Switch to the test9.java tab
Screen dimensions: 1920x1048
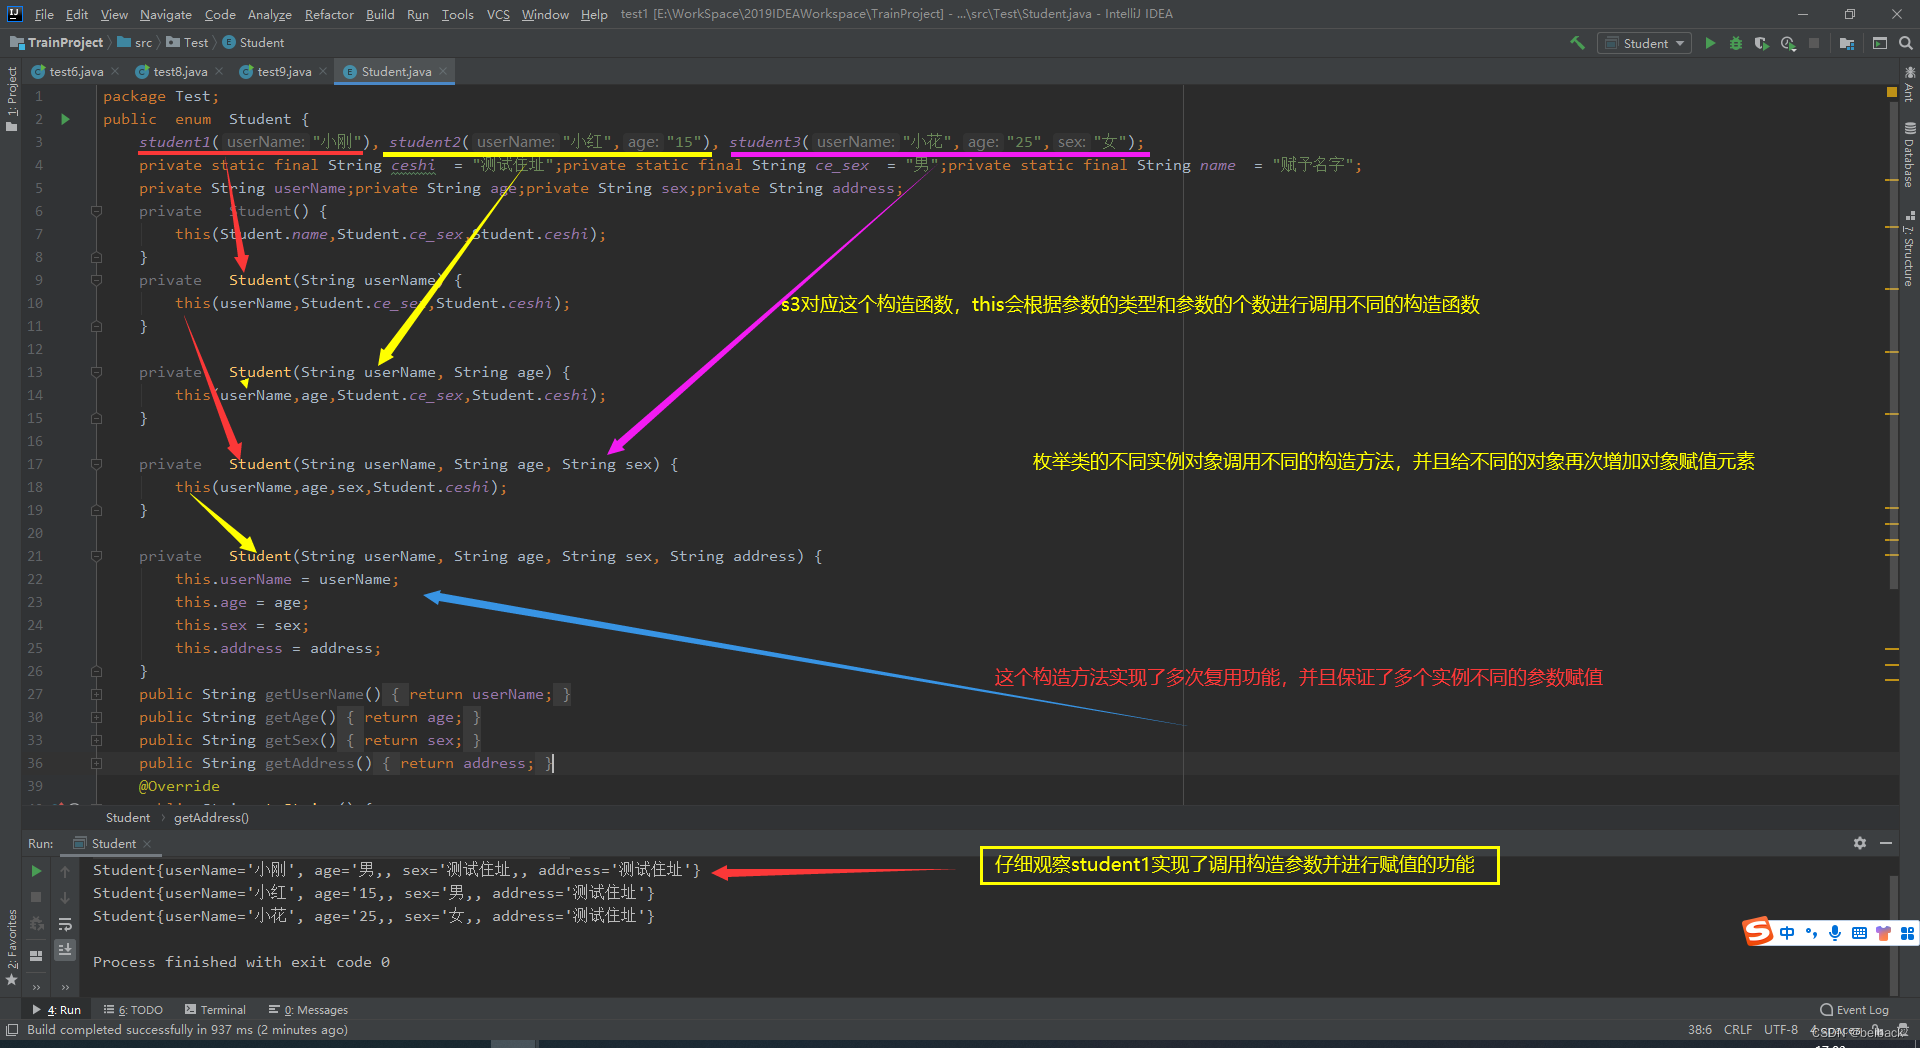tap(284, 72)
